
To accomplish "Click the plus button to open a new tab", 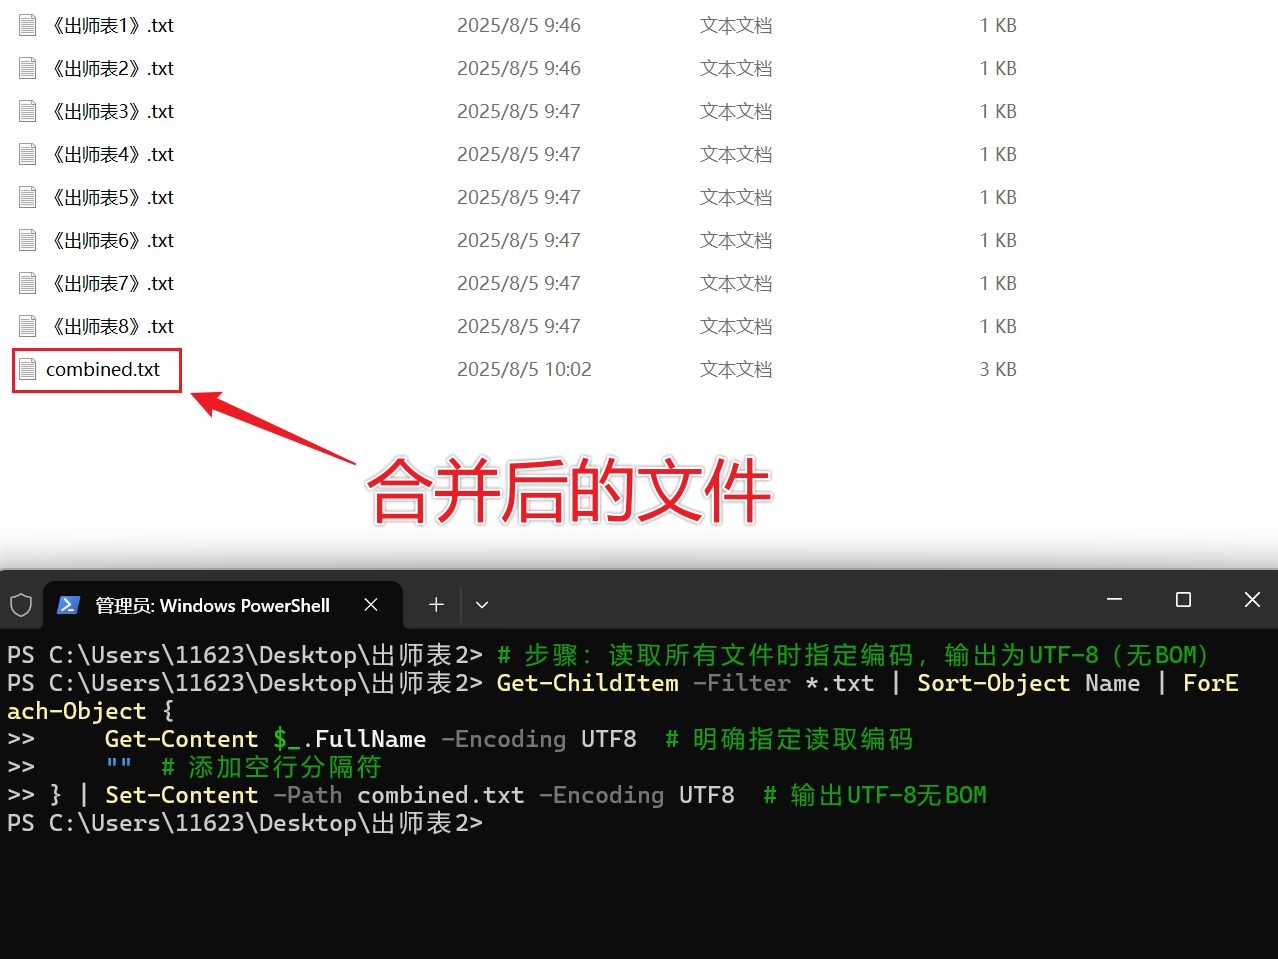I will 436,604.
